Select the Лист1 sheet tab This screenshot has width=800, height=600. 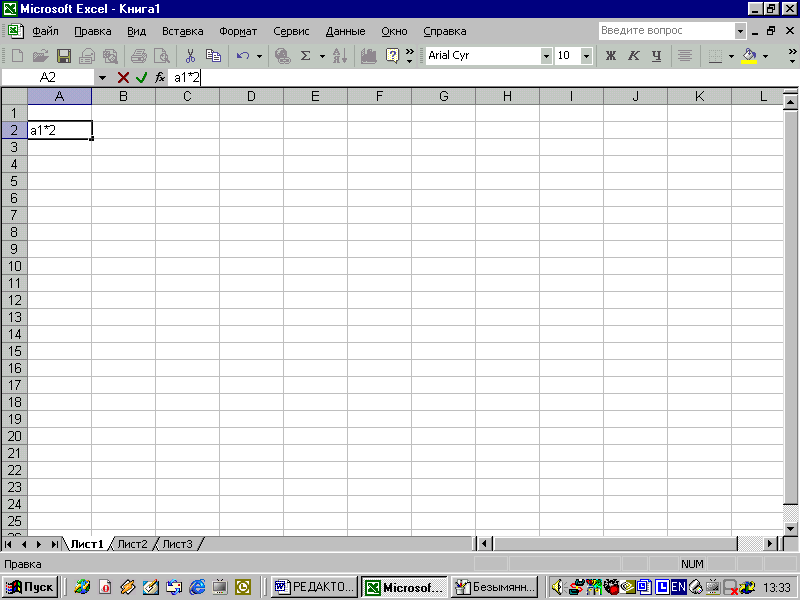tap(87, 544)
